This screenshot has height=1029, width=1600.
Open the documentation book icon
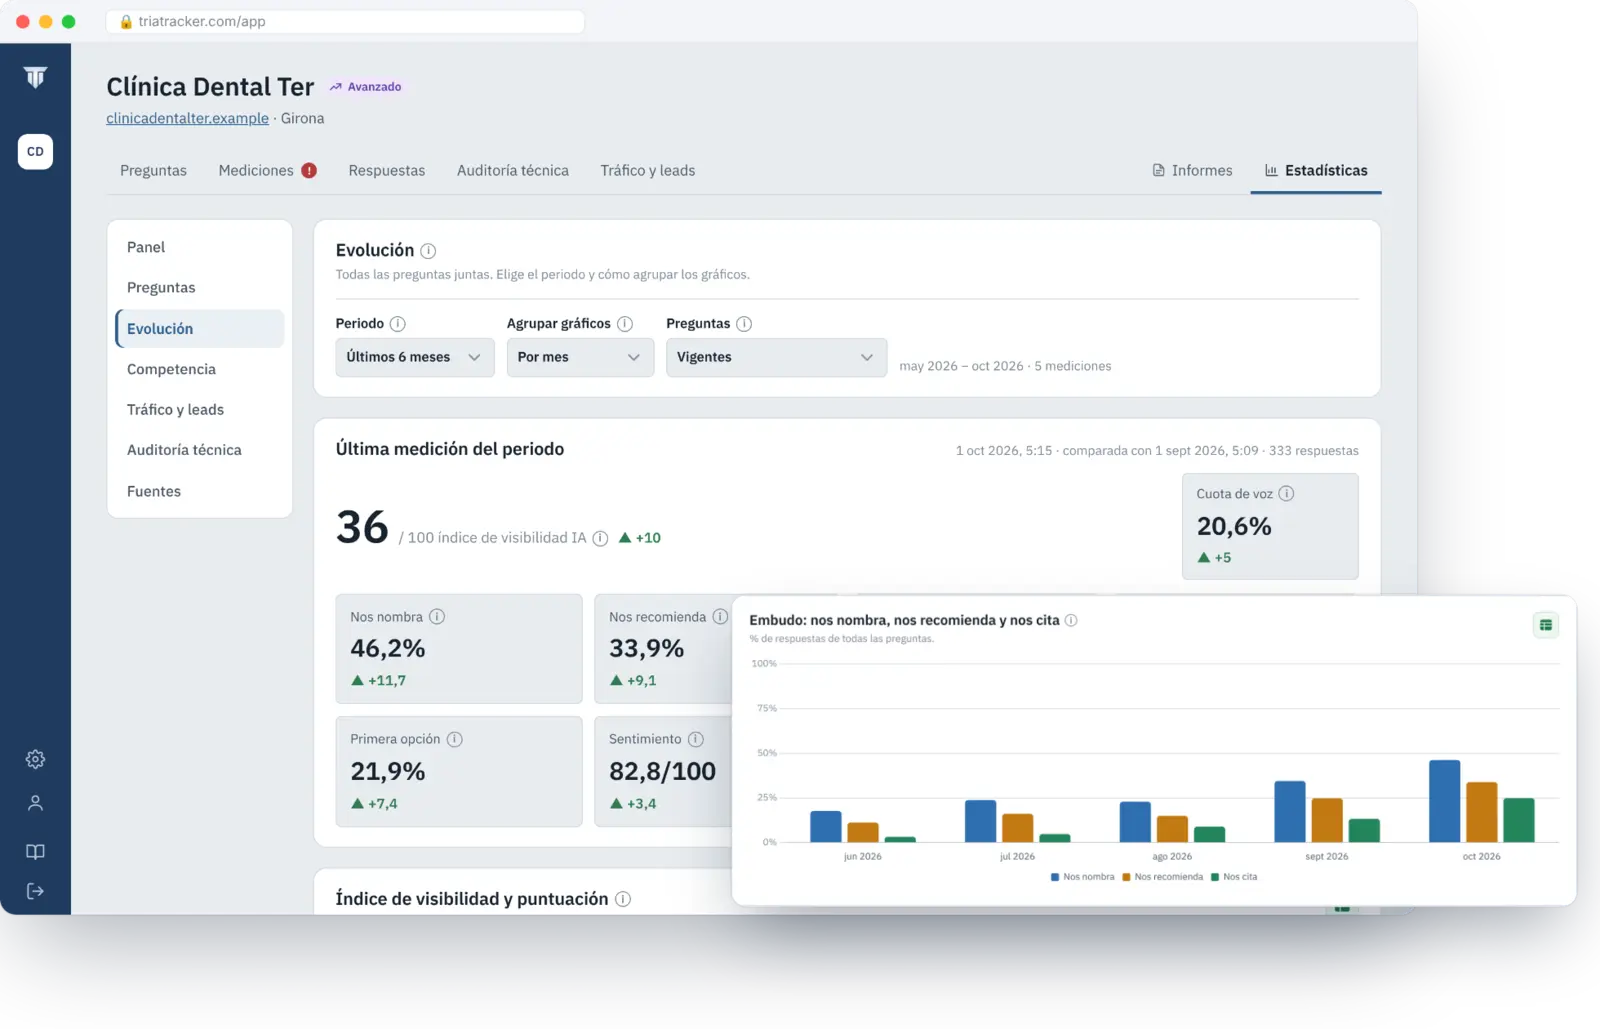point(35,852)
